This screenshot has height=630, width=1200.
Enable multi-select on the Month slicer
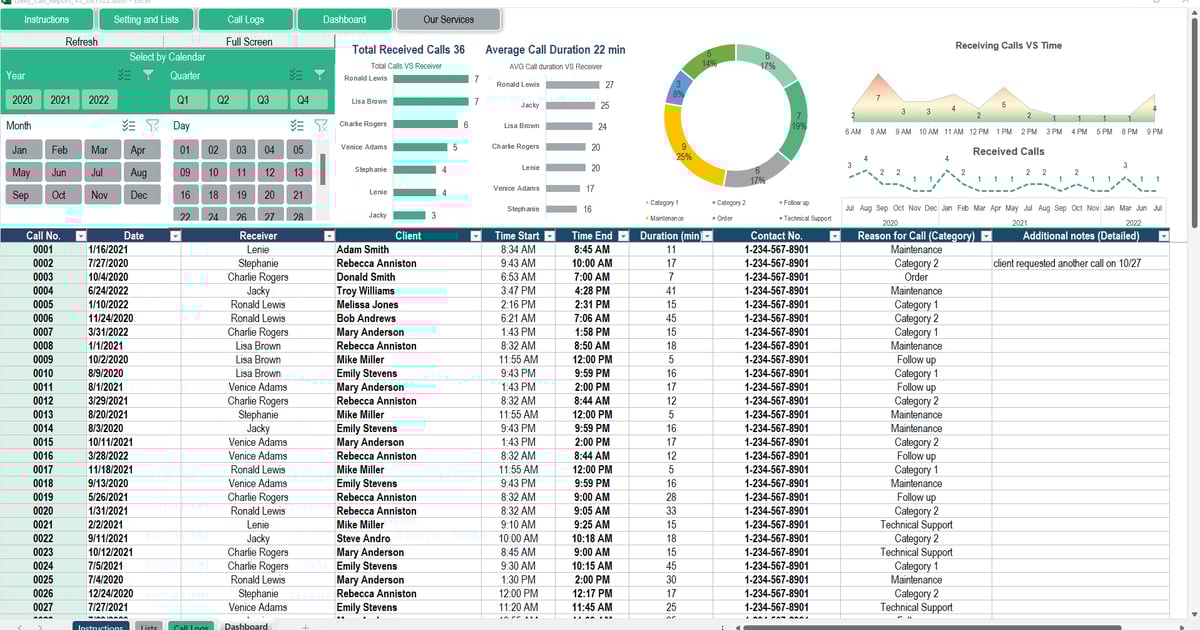tap(127, 125)
